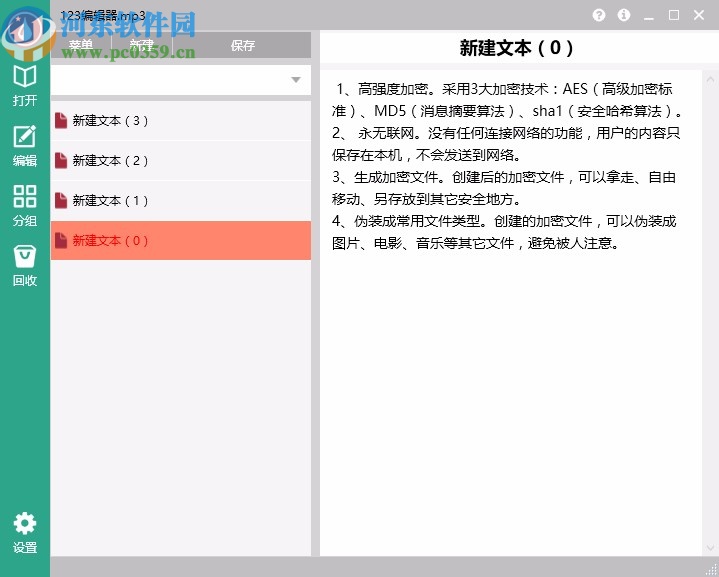The image size is (719, 577).
Task: Click the title heading 新建文本（0）
Action: click(516, 48)
